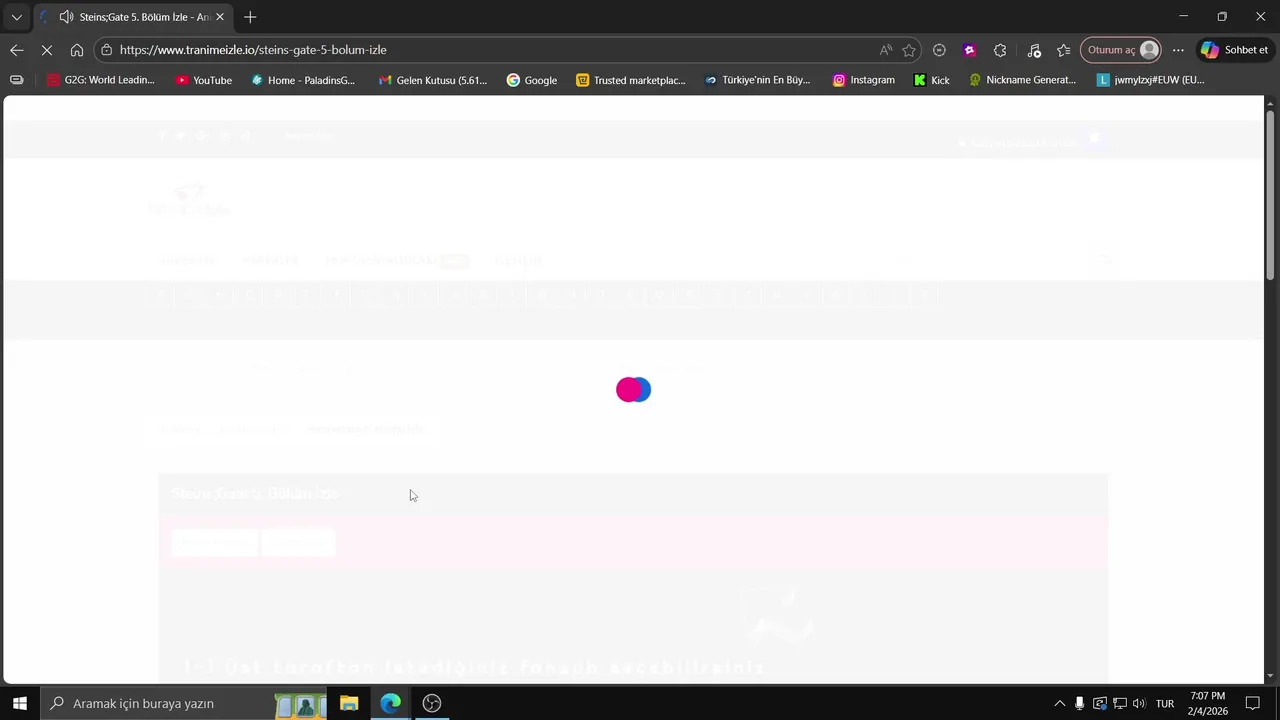Open the Türkiye'nin En Büy... bookmark

[757, 80]
